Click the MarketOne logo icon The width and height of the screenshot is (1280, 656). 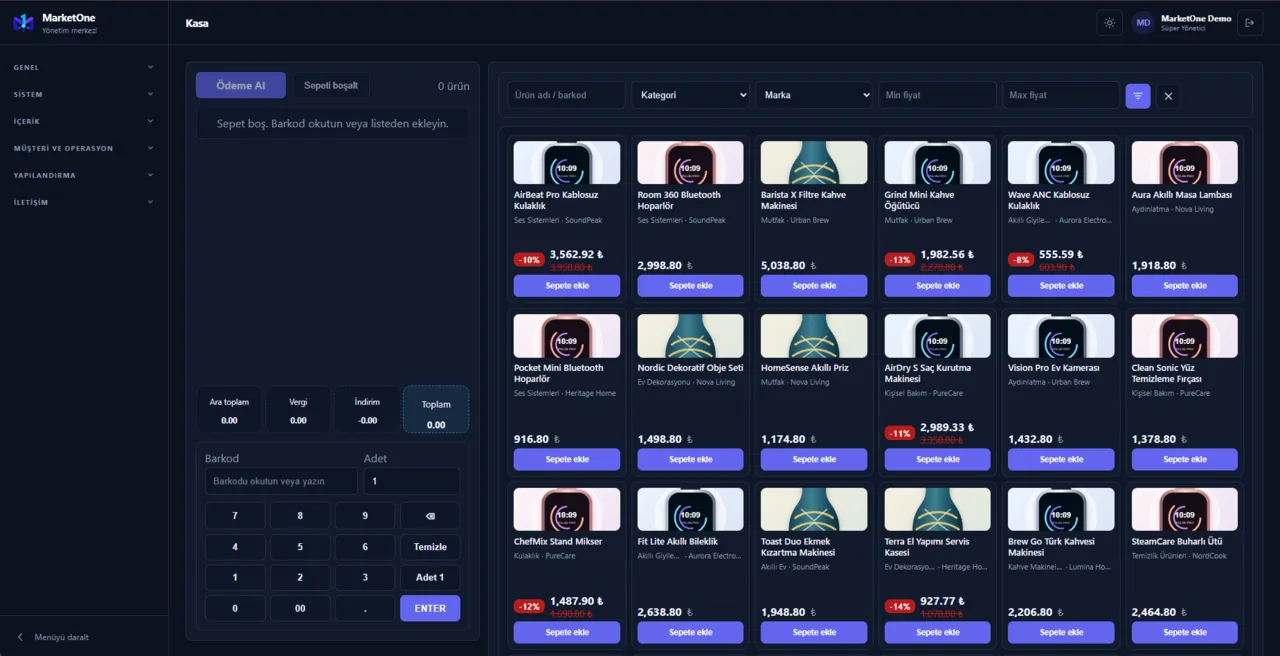(x=23, y=22)
